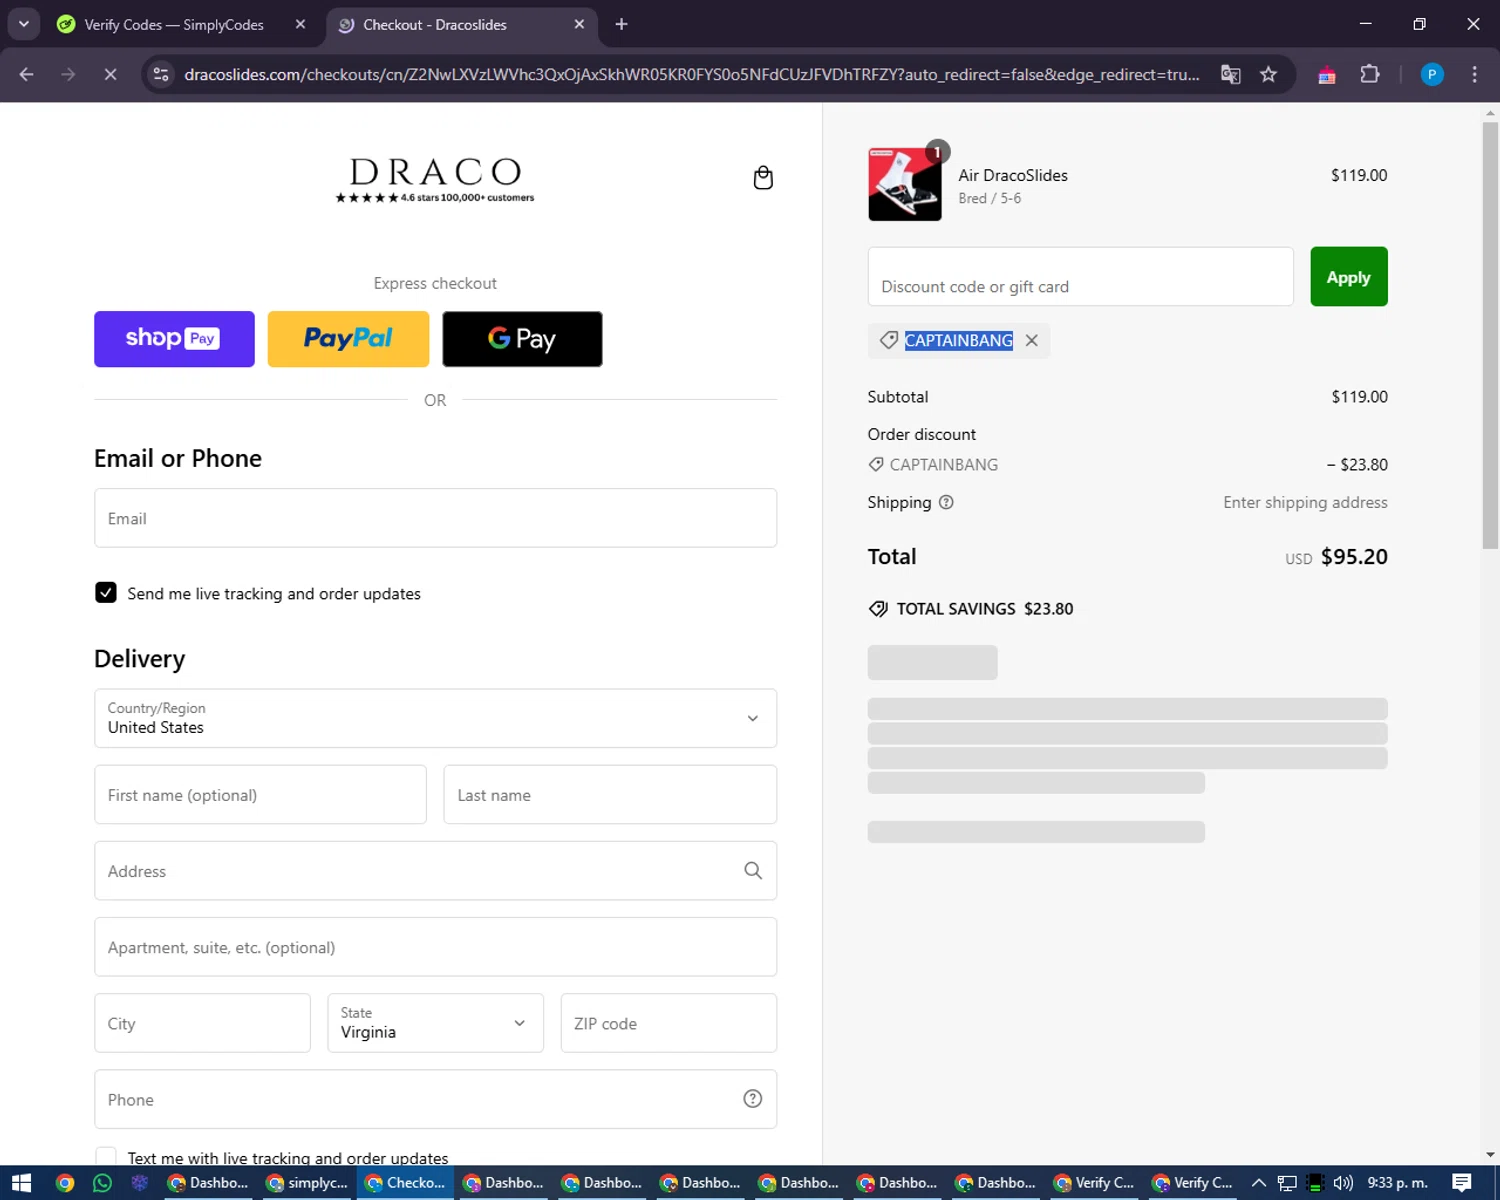Viewport: 1500px width, 1200px height.
Task: Expand the Country/Region dropdown
Action: 435,718
